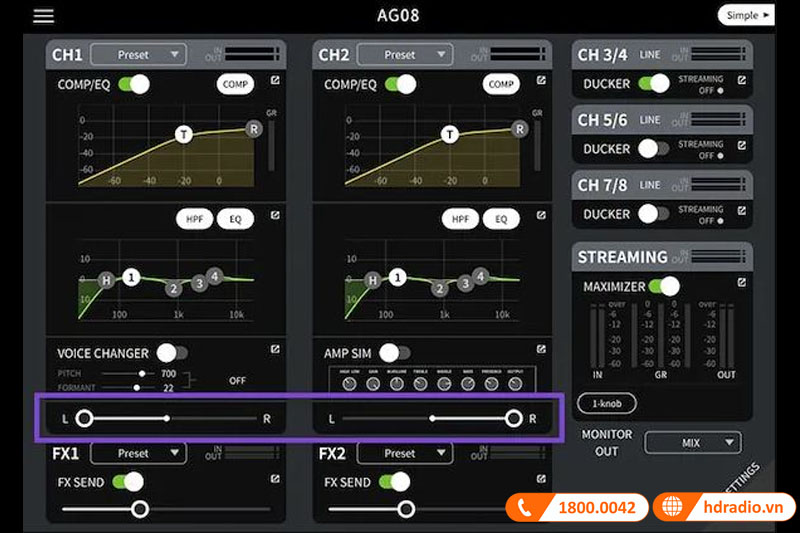This screenshot has height=533, width=800.
Task: Open Maximizer detail popup icon
Action: click(742, 282)
